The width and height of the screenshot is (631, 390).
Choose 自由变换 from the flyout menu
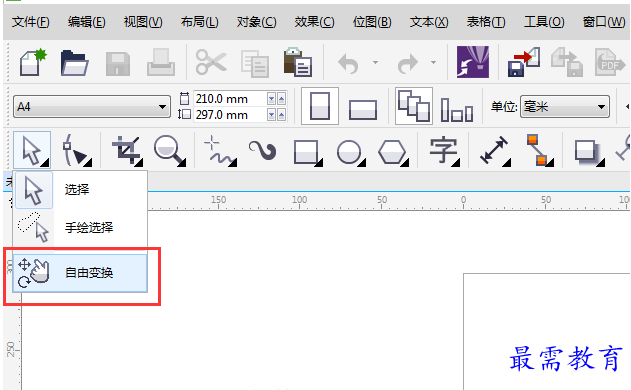coord(80,272)
